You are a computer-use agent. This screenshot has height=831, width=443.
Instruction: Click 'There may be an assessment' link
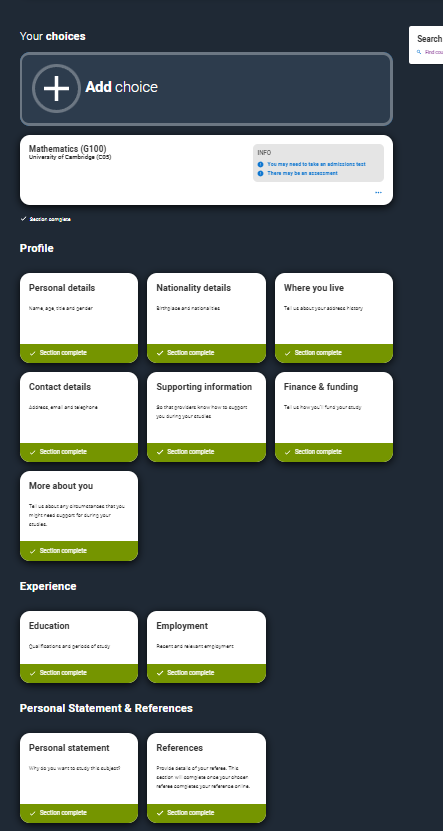[x=303, y=173]
